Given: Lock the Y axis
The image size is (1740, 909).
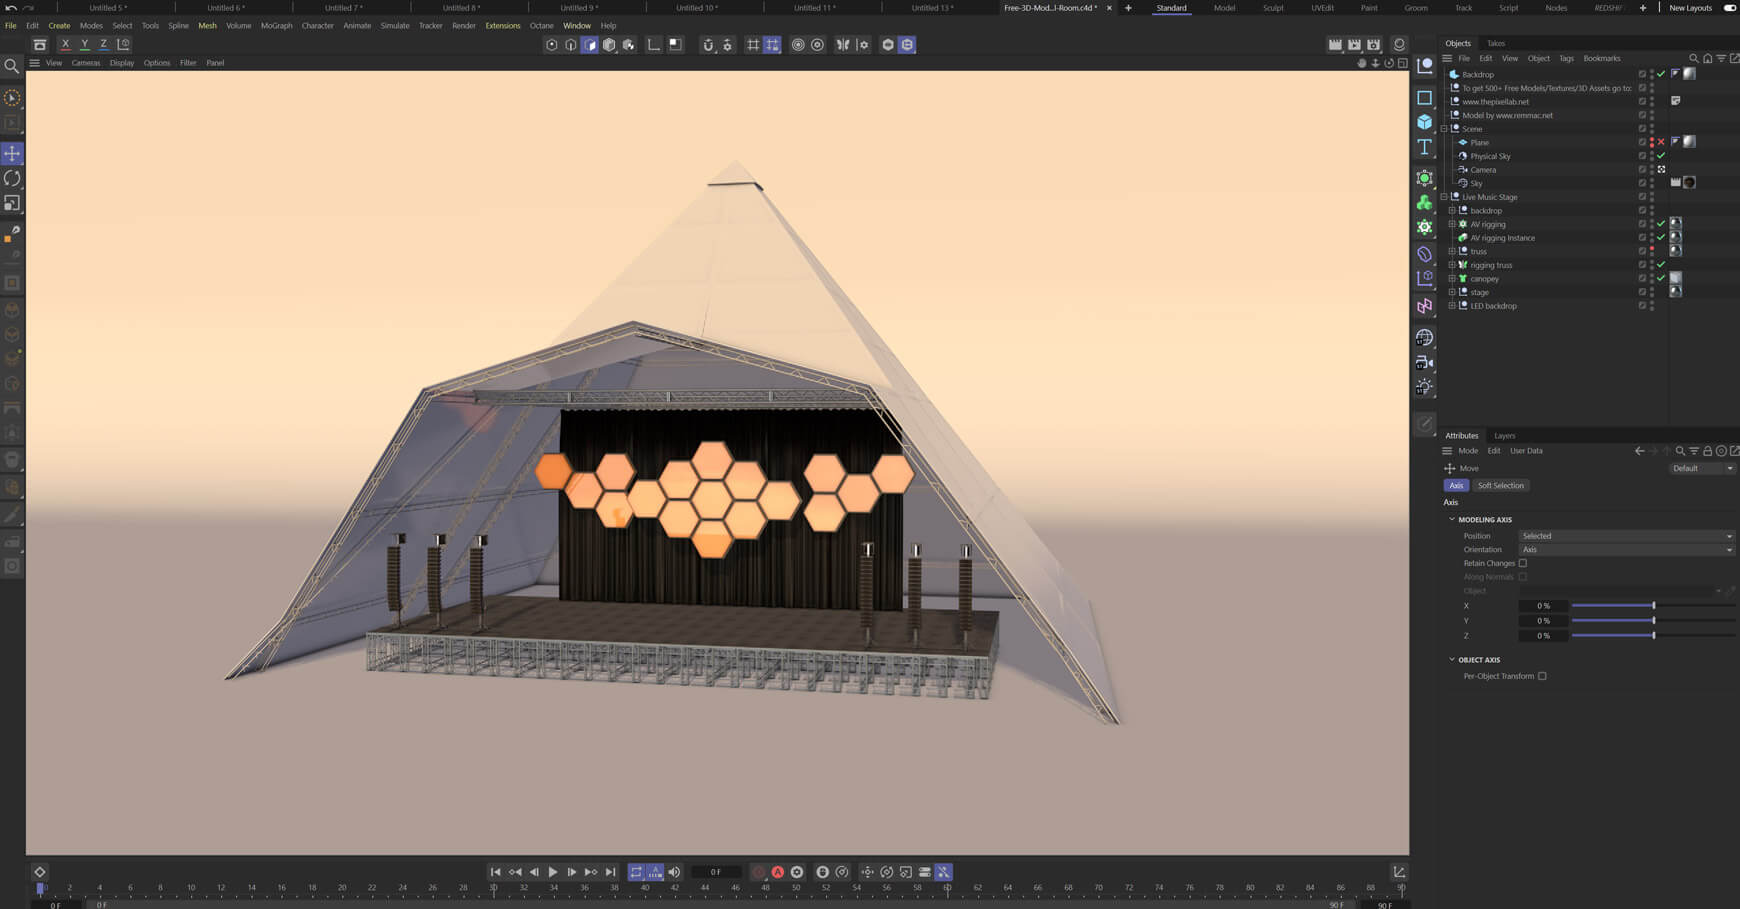Looking at the screenshot, I should pos(84,44).
